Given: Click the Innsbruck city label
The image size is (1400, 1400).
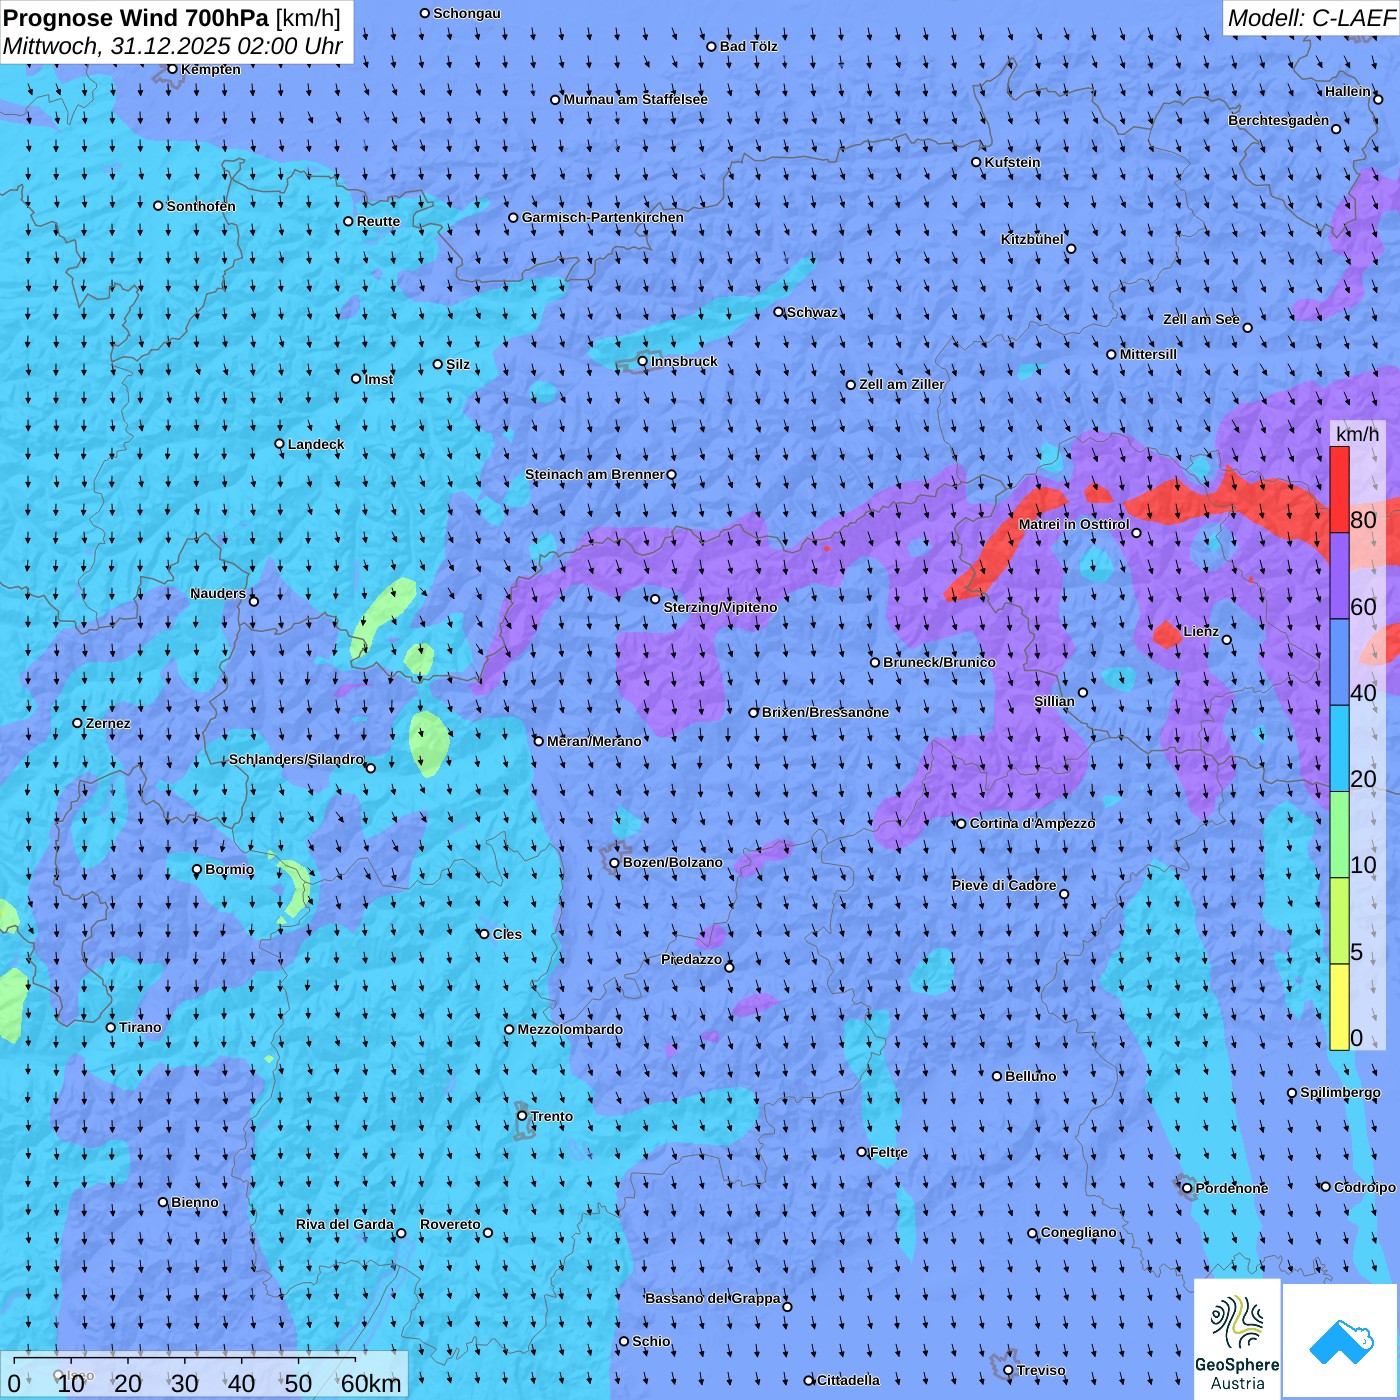Looking at the screenshot, I should click(x=684, y=361).
